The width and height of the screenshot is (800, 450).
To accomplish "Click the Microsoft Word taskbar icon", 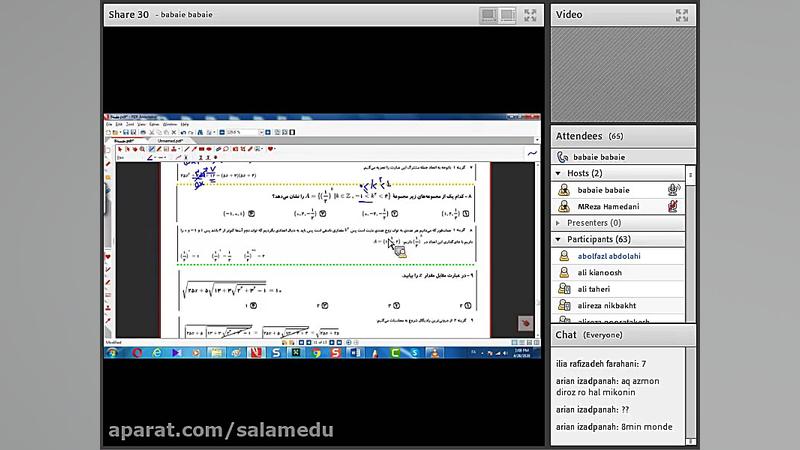I will [x=355, y=353].
